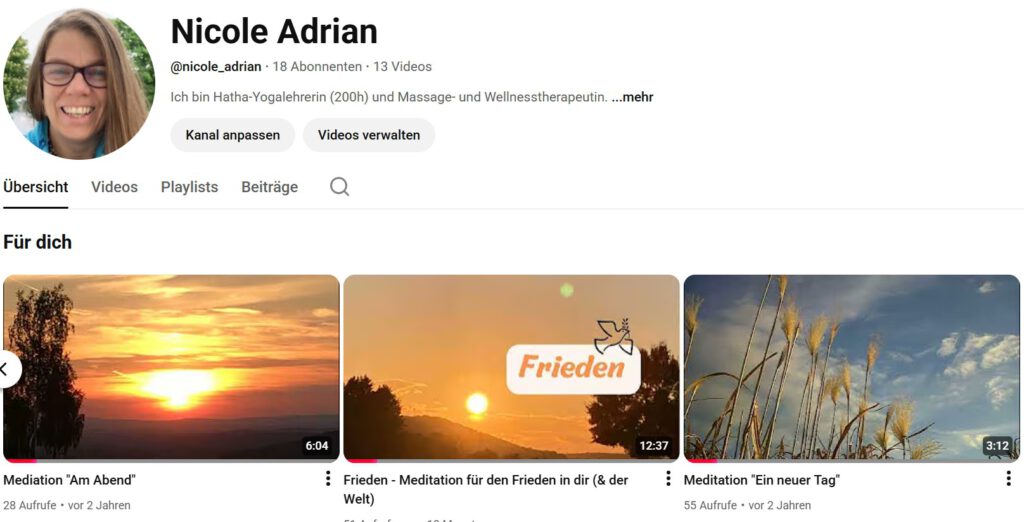Open three-dot menu for "Ein neuer Tag"
This screenshot has width=1024, height=522.
point(1008,479)
